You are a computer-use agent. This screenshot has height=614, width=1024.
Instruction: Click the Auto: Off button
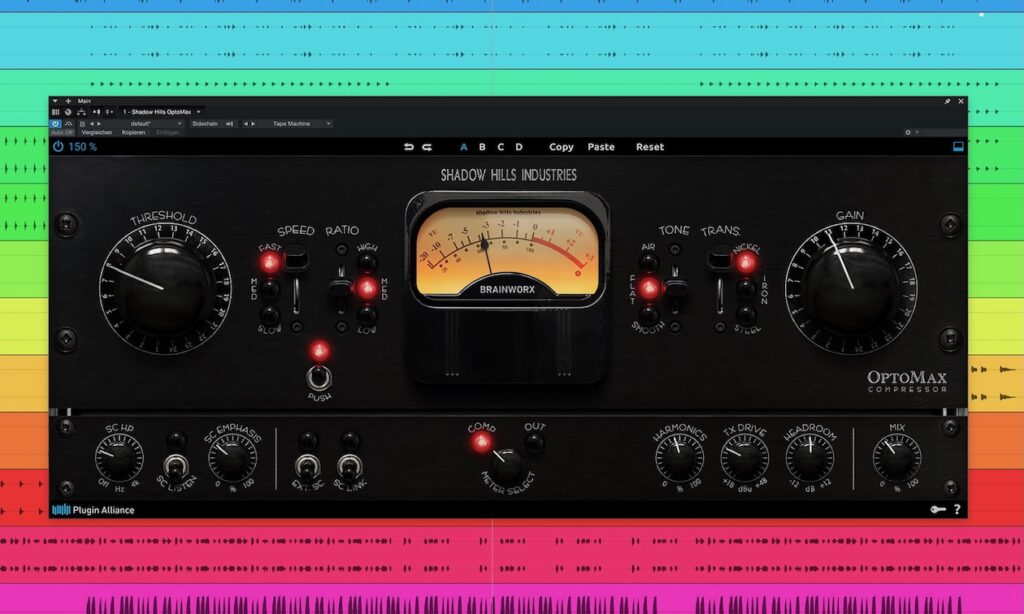click(62, 133)
